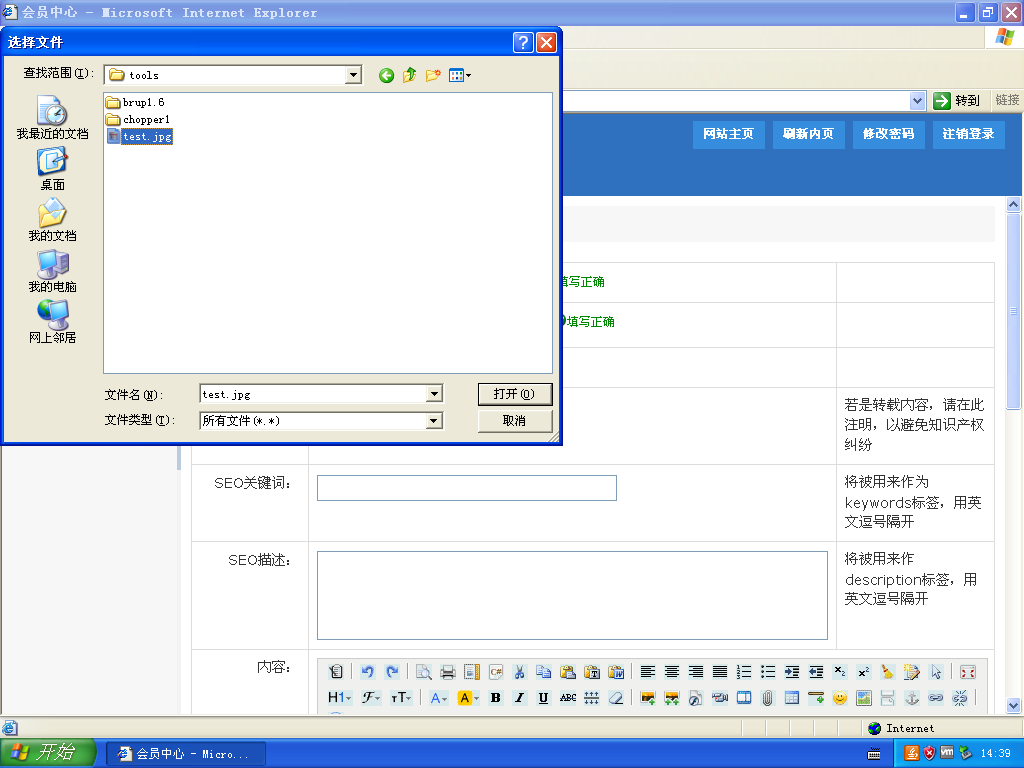The width and height of the screenshot is (1024, 768).
Task: Paste from Word using the W clipboard icon
Action: 616,671
